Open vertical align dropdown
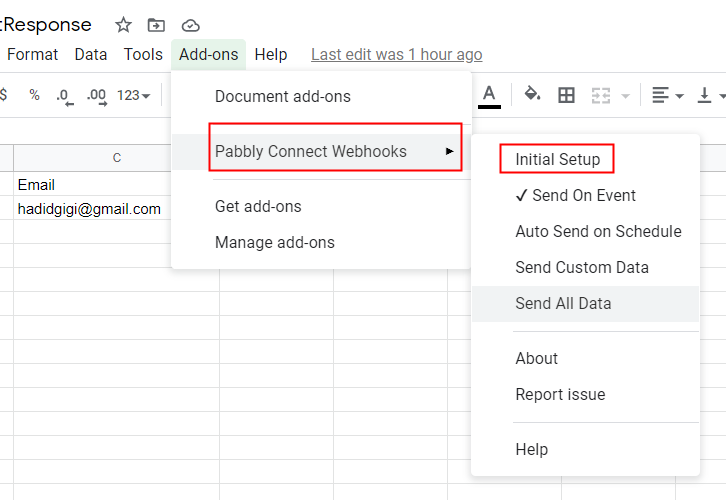726x500 pixels. pyautogui.click(x=710, y=95)
